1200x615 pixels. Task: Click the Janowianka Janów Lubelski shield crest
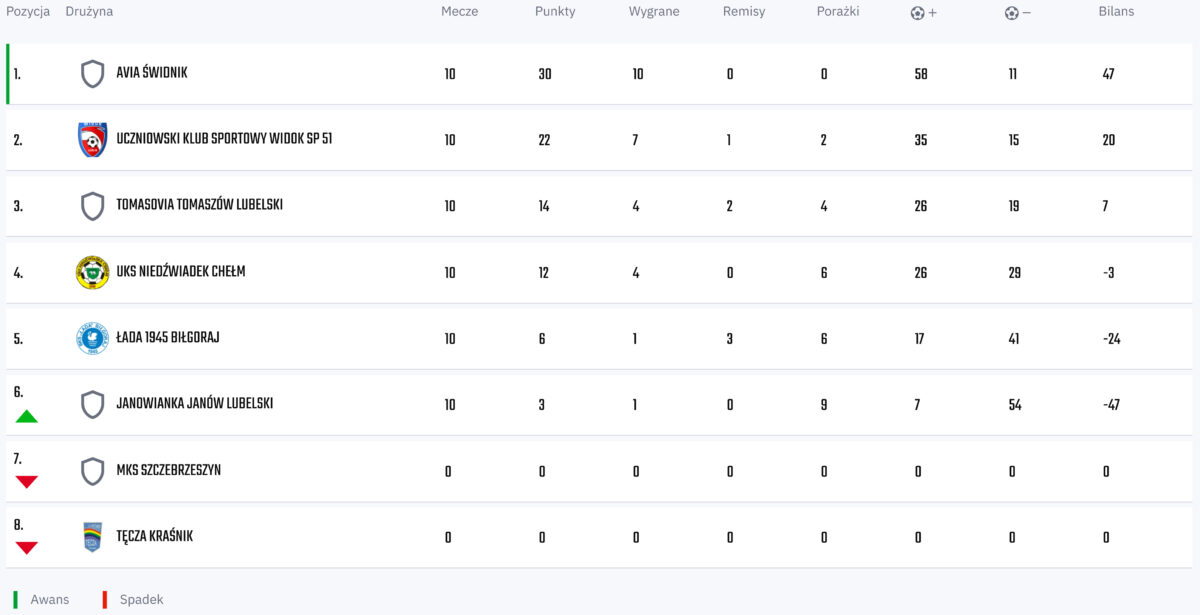pyautogui.click(x=92, y=404)
